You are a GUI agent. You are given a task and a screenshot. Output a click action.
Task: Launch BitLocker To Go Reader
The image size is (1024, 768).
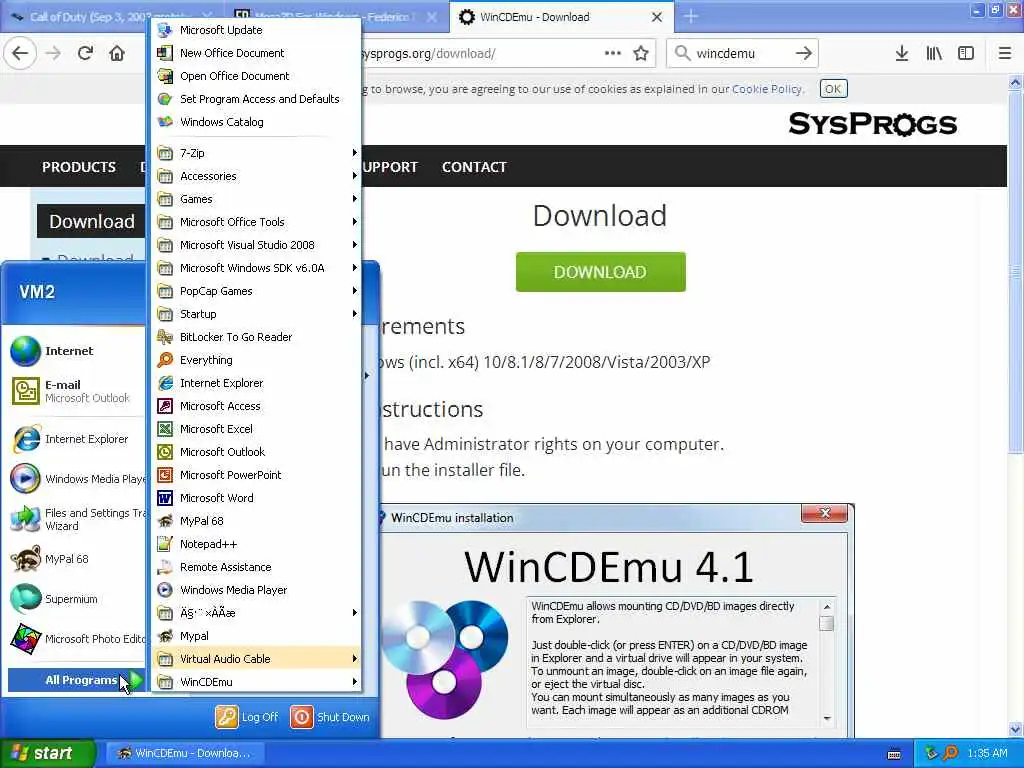(x=256, y=337)
